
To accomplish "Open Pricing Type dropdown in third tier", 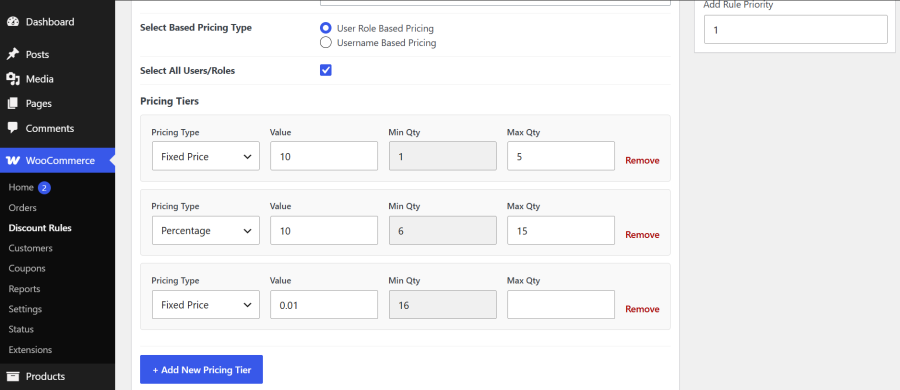I will click(205, 304).
